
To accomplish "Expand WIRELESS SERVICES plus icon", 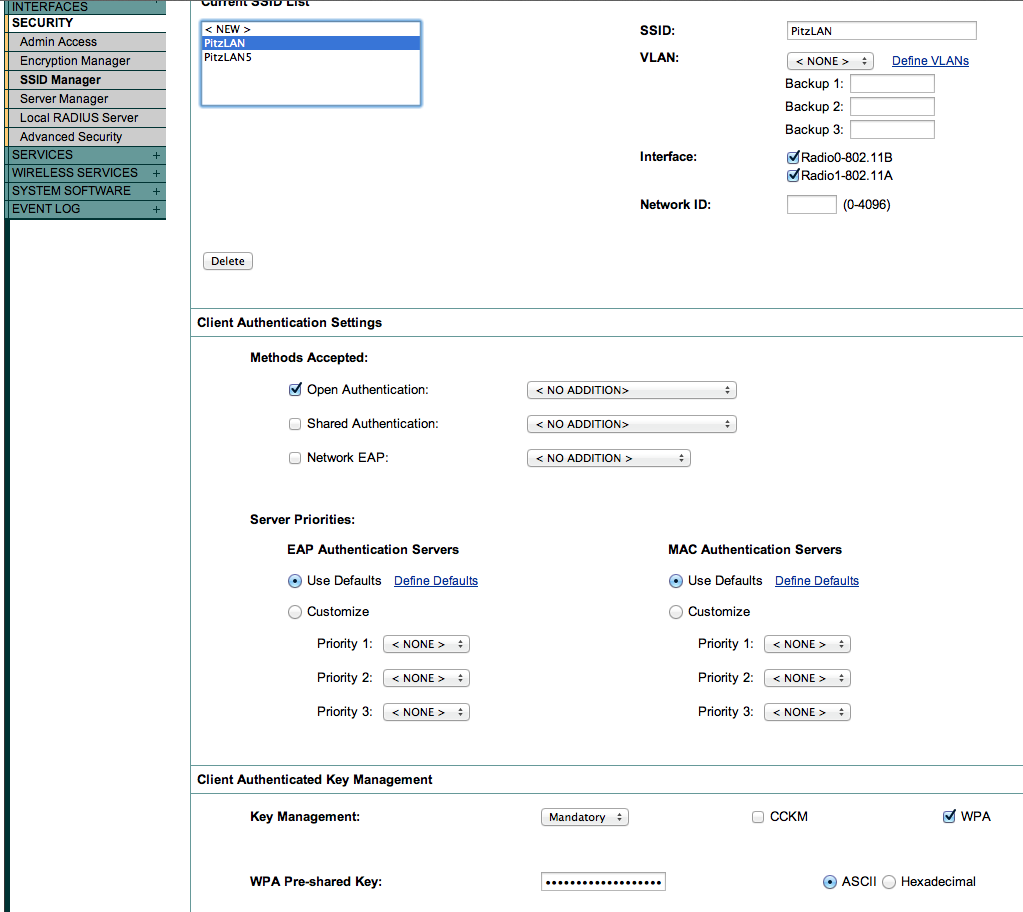I will [156, 174].
